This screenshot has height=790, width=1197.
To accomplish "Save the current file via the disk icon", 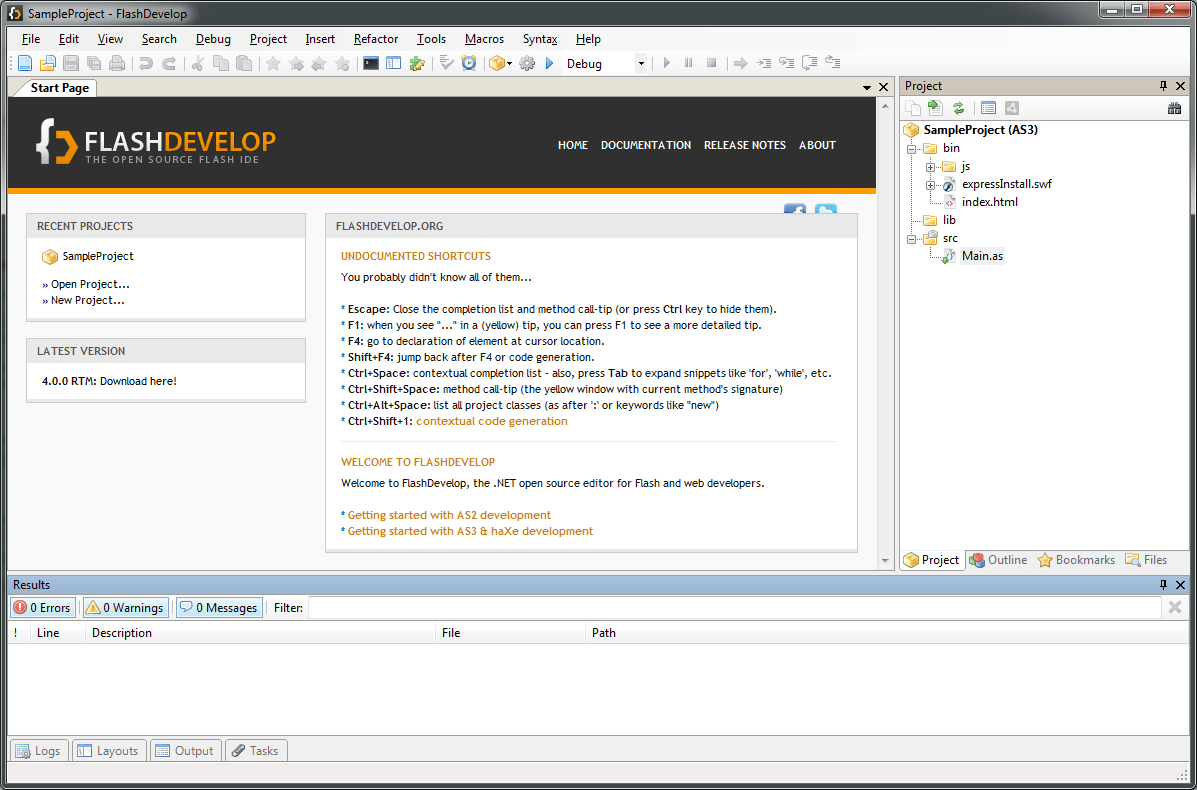I will 69,63.
